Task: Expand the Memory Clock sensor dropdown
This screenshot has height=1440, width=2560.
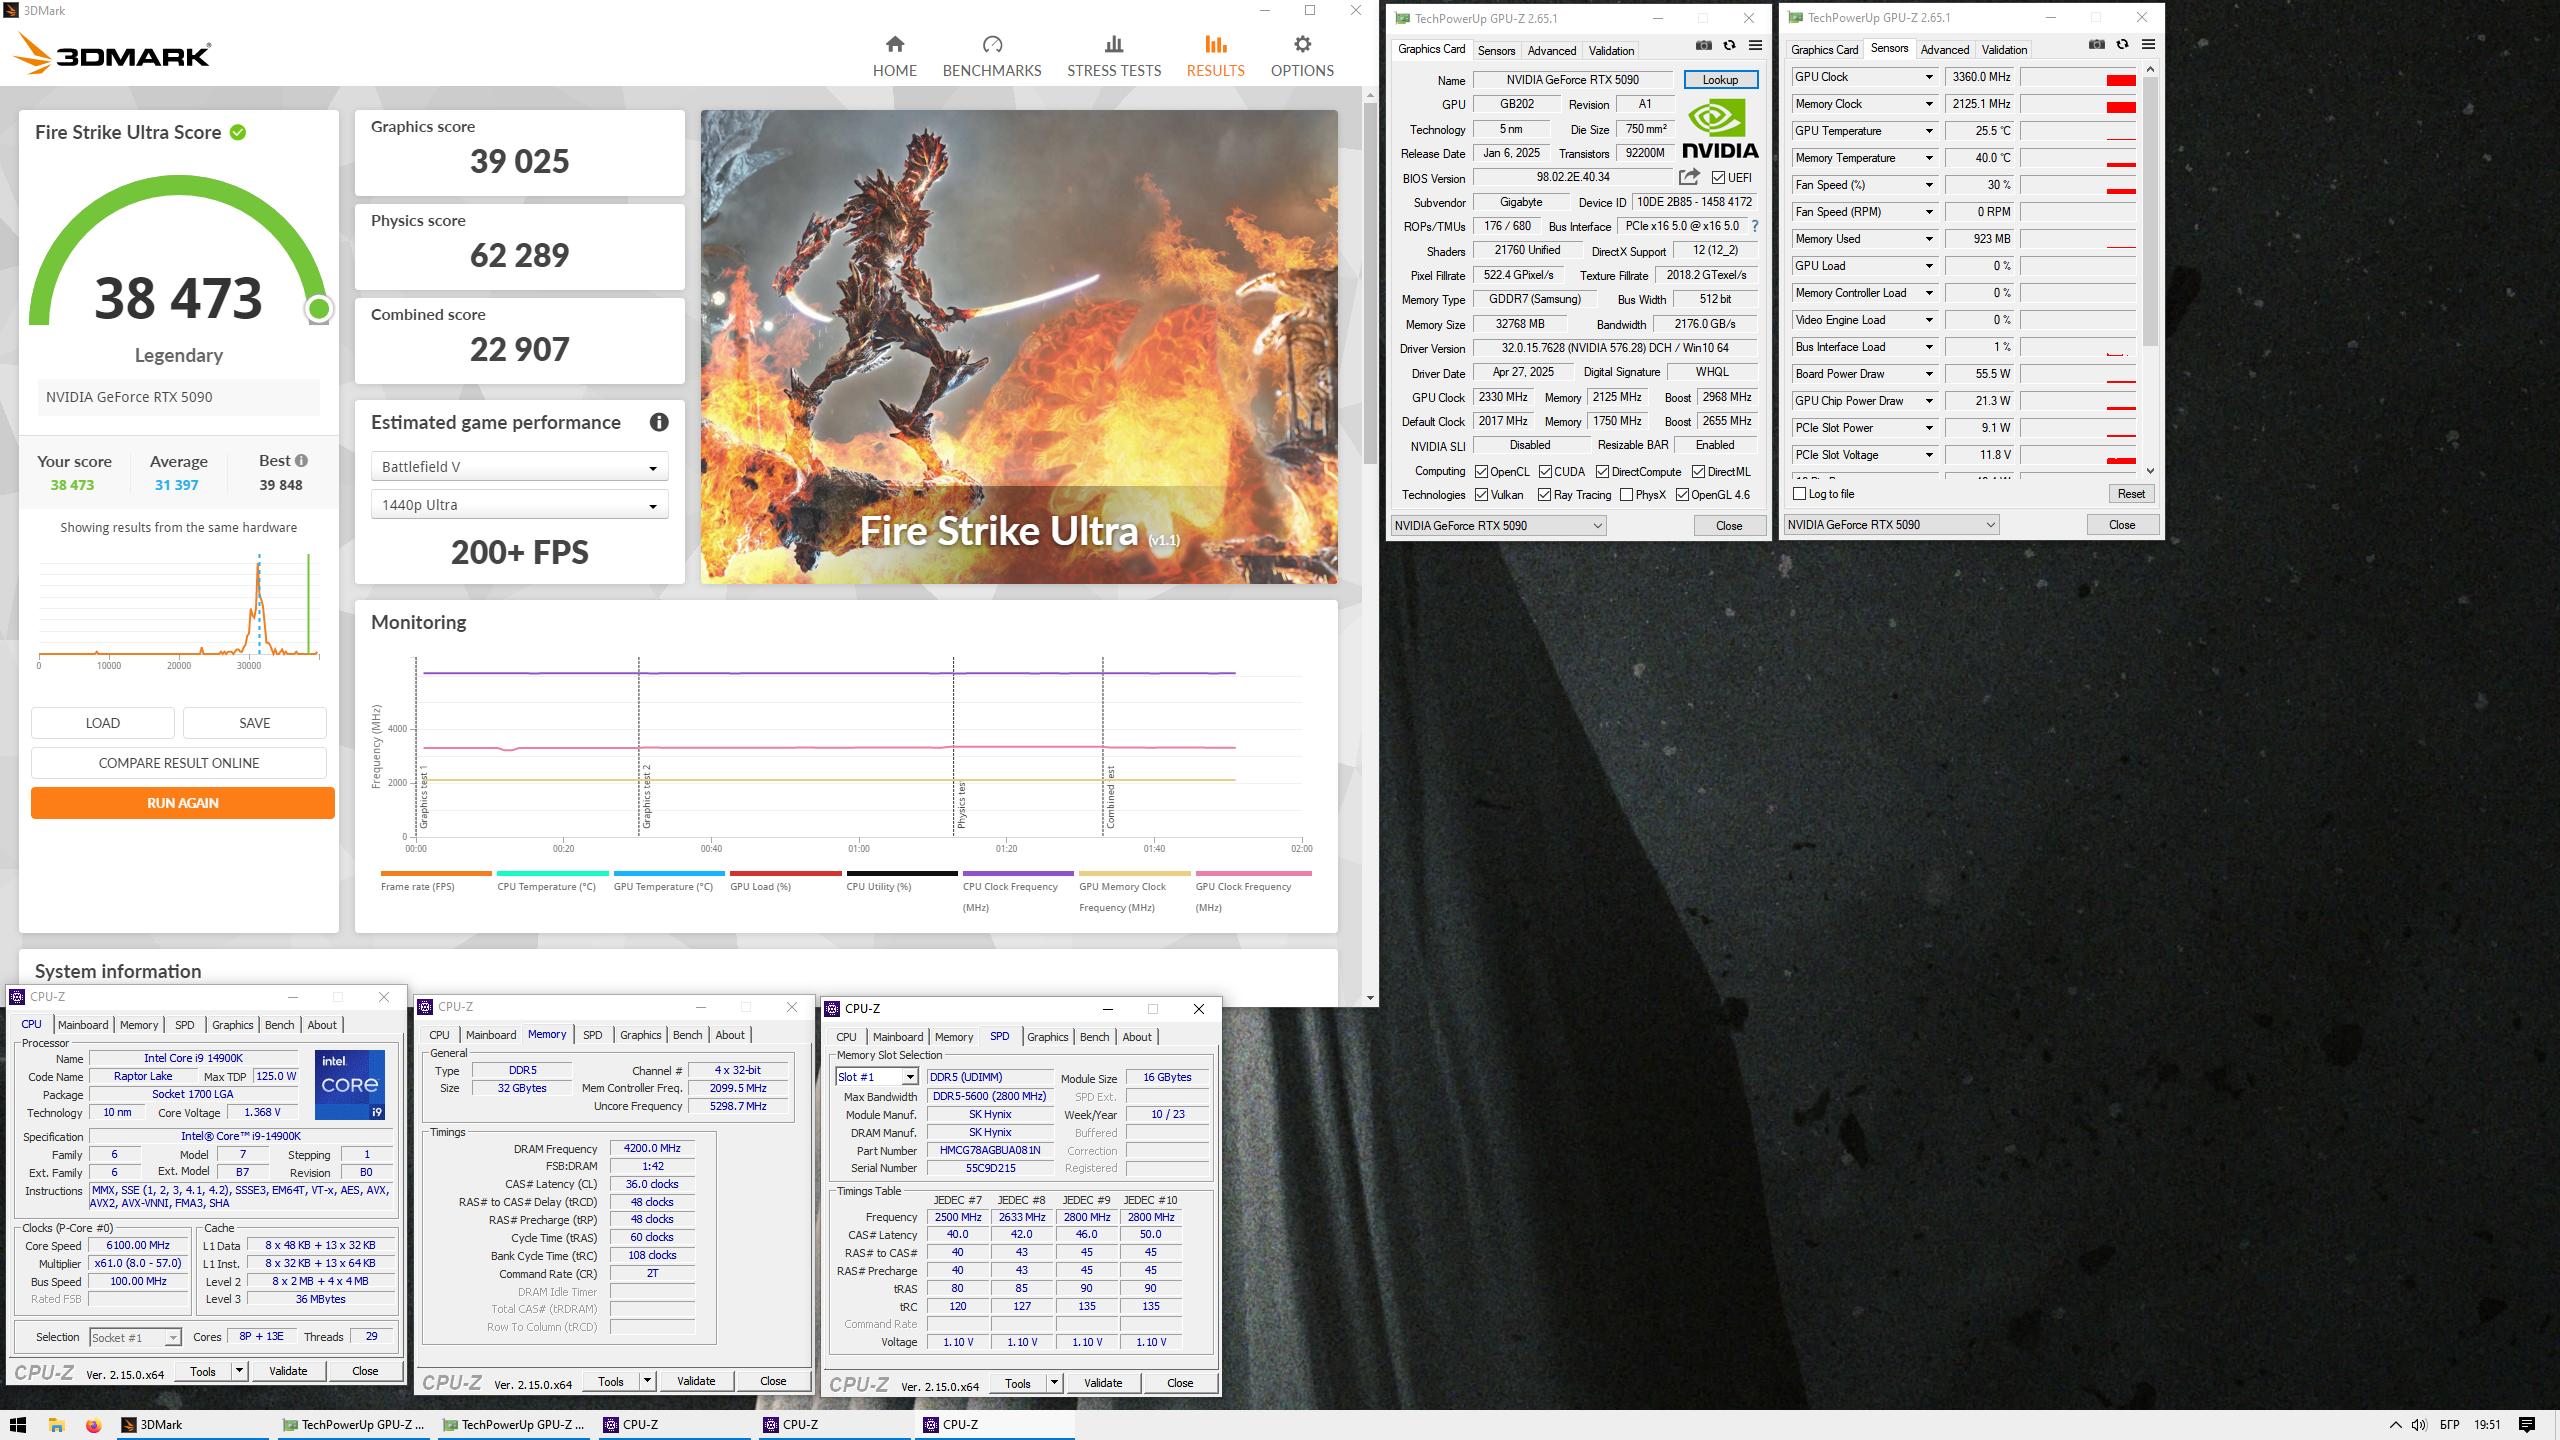Action: pyautogui.click(x=1929, y=104)
